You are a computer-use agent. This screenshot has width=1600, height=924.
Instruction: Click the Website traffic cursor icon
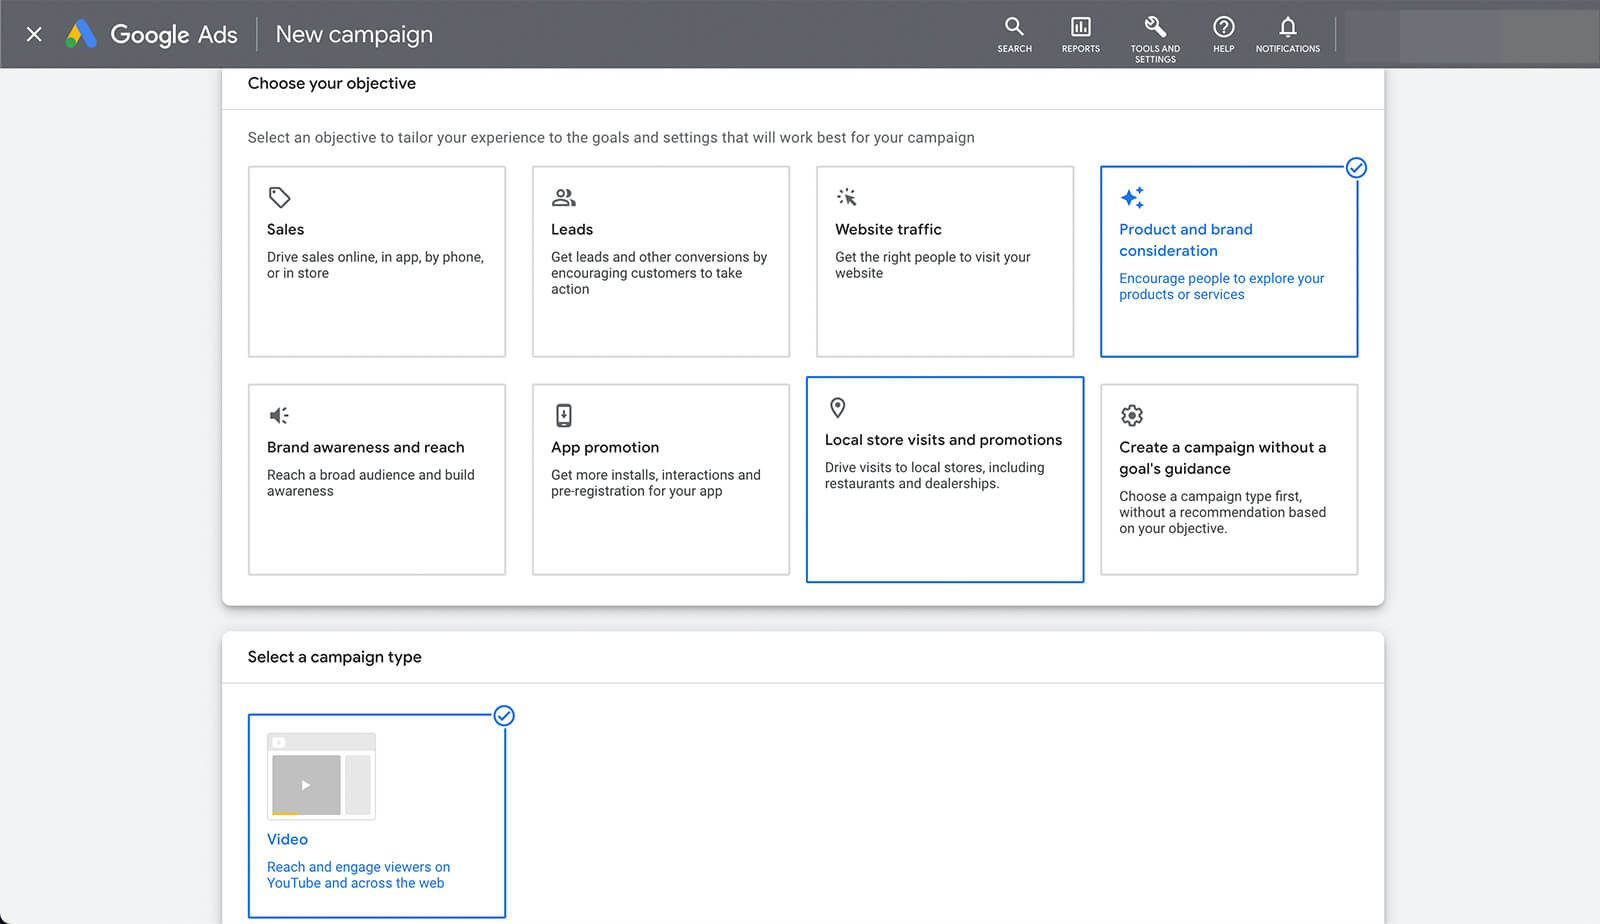[x=847, y=197]
